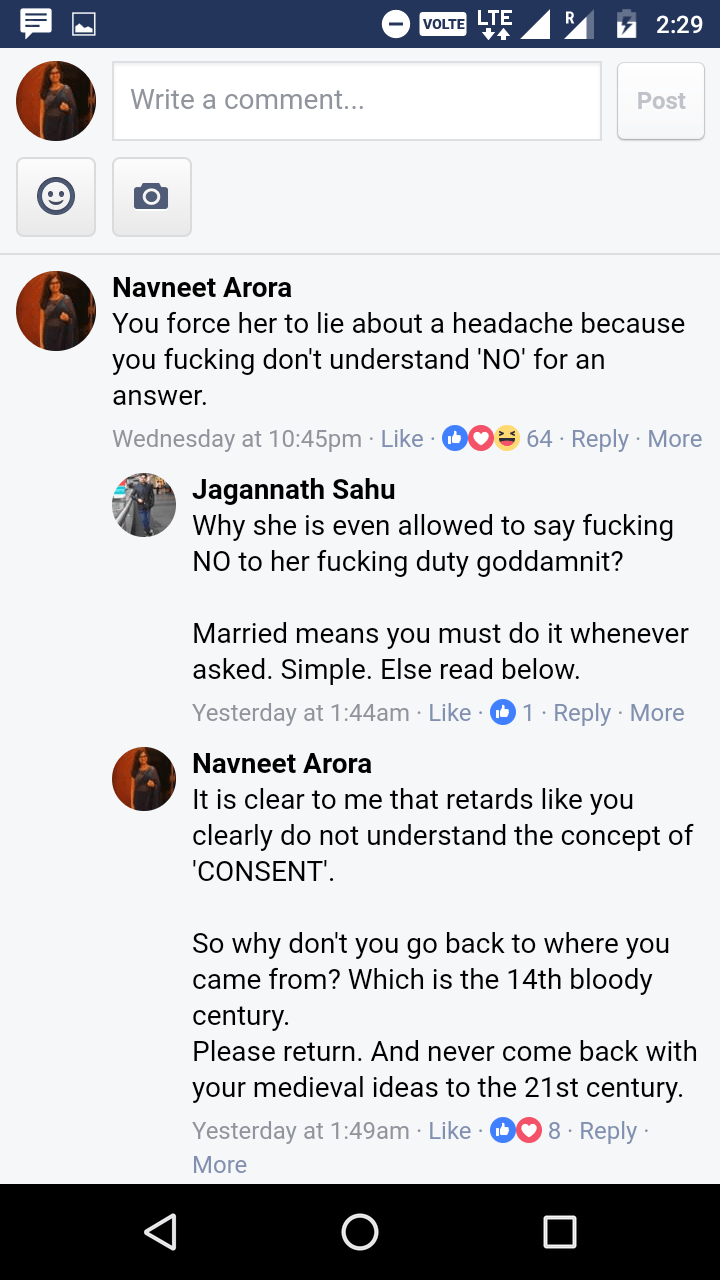
Task: Tap the camera photo attachment icon
Action: (151, 196)
